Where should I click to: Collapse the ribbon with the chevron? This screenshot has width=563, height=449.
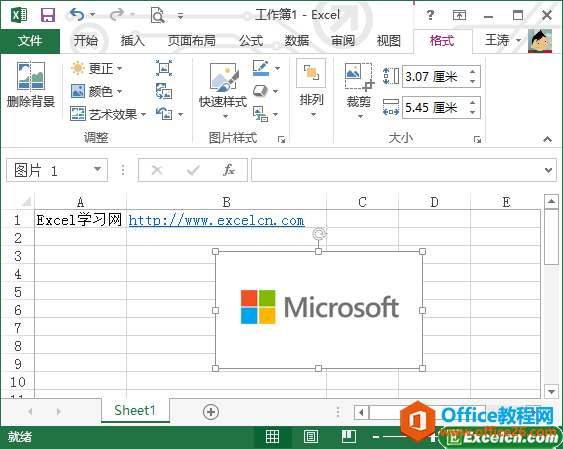(x=547, y=139)
